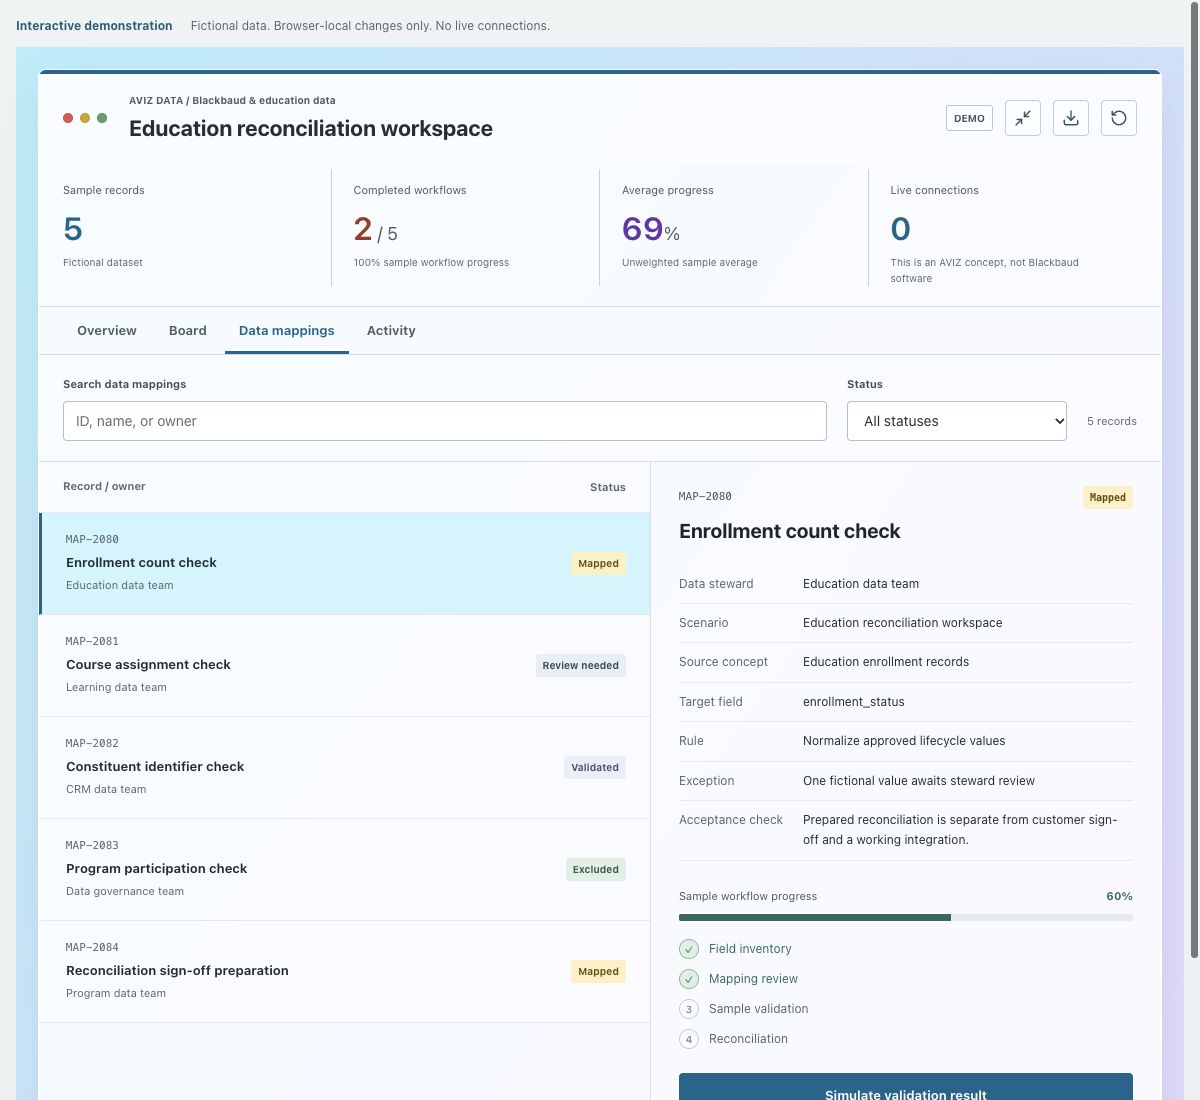Click the 60% progress percentage label
1200x1100 pixels.
pyautogui.click(x=1119, y=896)
